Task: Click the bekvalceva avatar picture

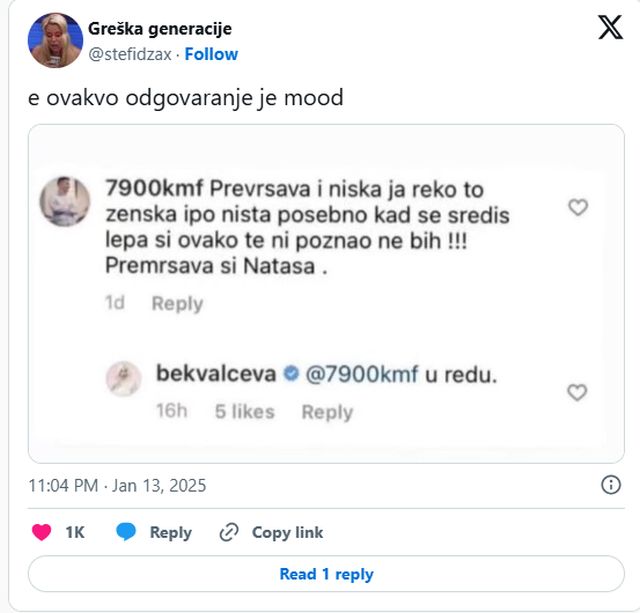Action: [x=125, y=378]
